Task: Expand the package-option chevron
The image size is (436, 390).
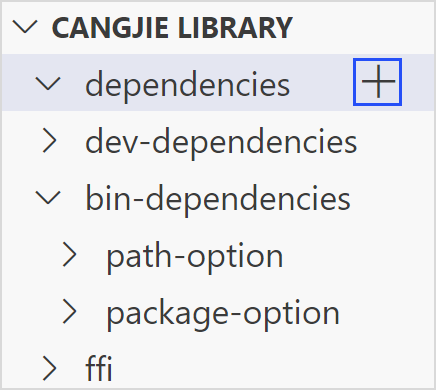Action: coord(70,312)
